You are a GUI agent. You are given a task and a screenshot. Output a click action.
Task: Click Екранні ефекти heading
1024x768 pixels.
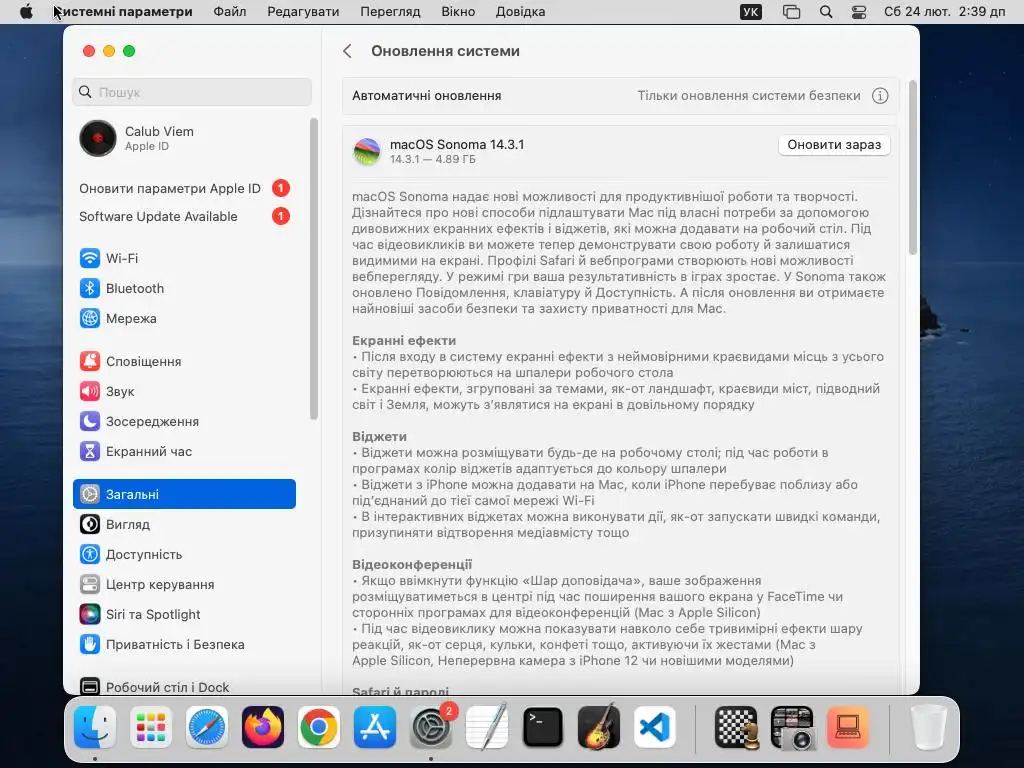coord(404,340)
